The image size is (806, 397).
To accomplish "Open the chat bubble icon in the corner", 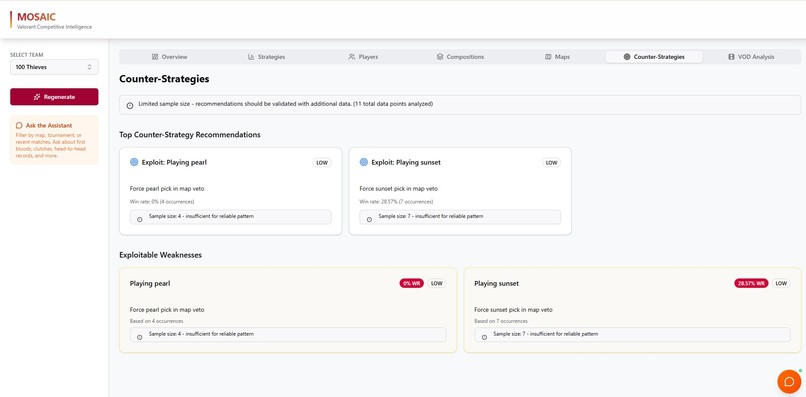I will pyautogui.click(x=789, y=382).
